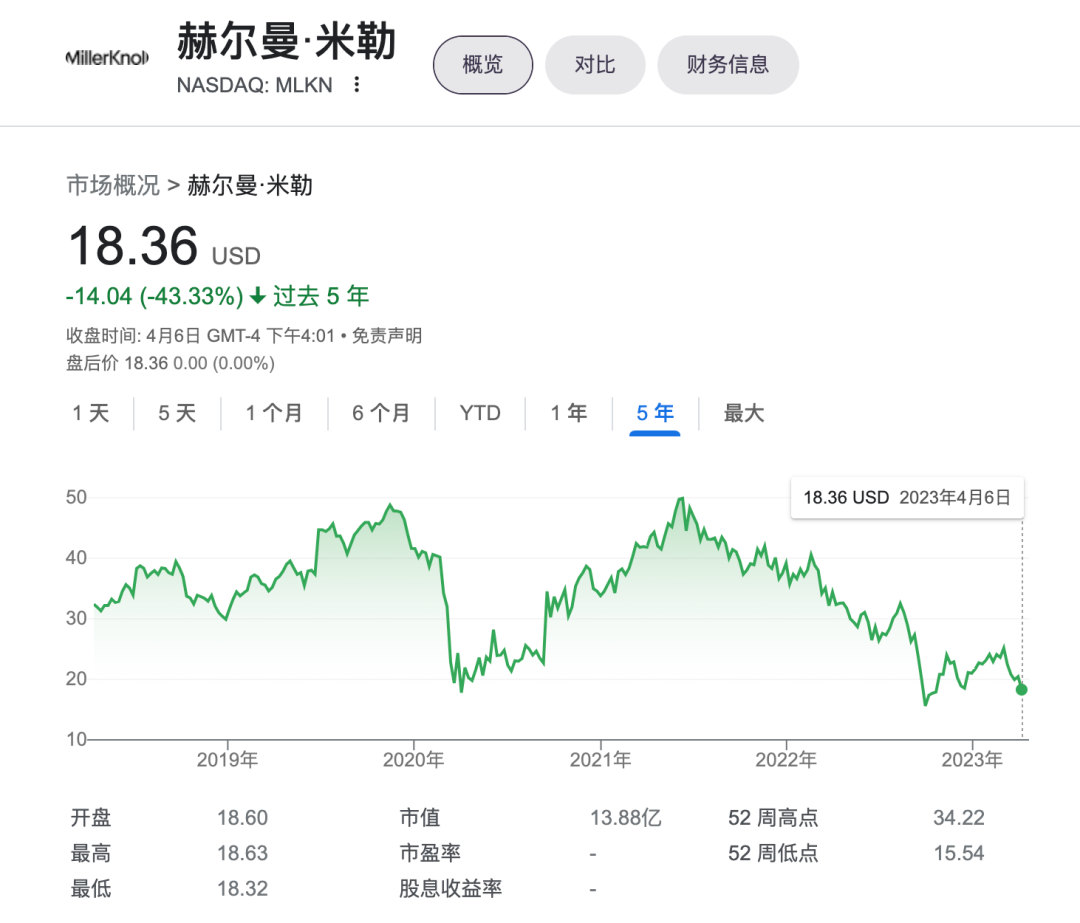Click the 开盘 open label

point(91,818)
